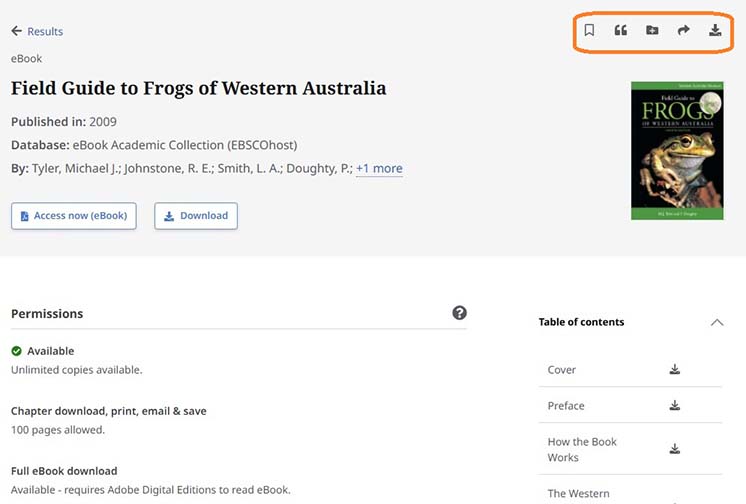Select Preface in the table of contents

566,406
